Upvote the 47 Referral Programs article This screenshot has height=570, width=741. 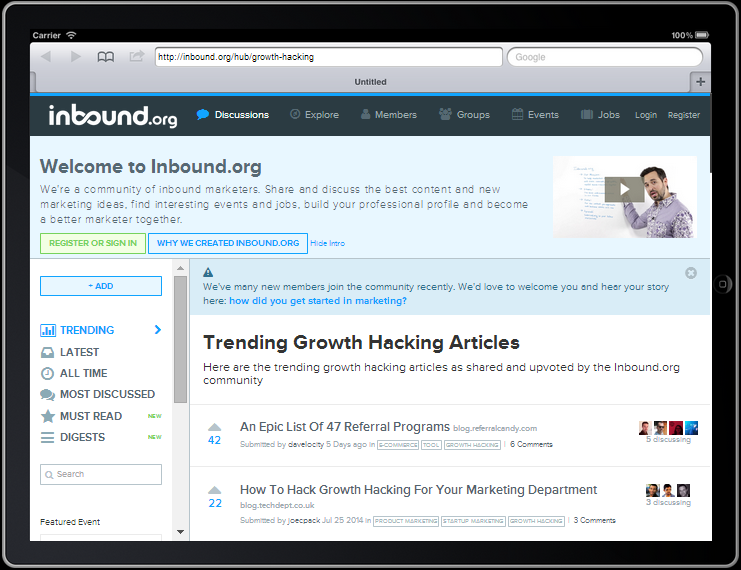pos(215,427)
